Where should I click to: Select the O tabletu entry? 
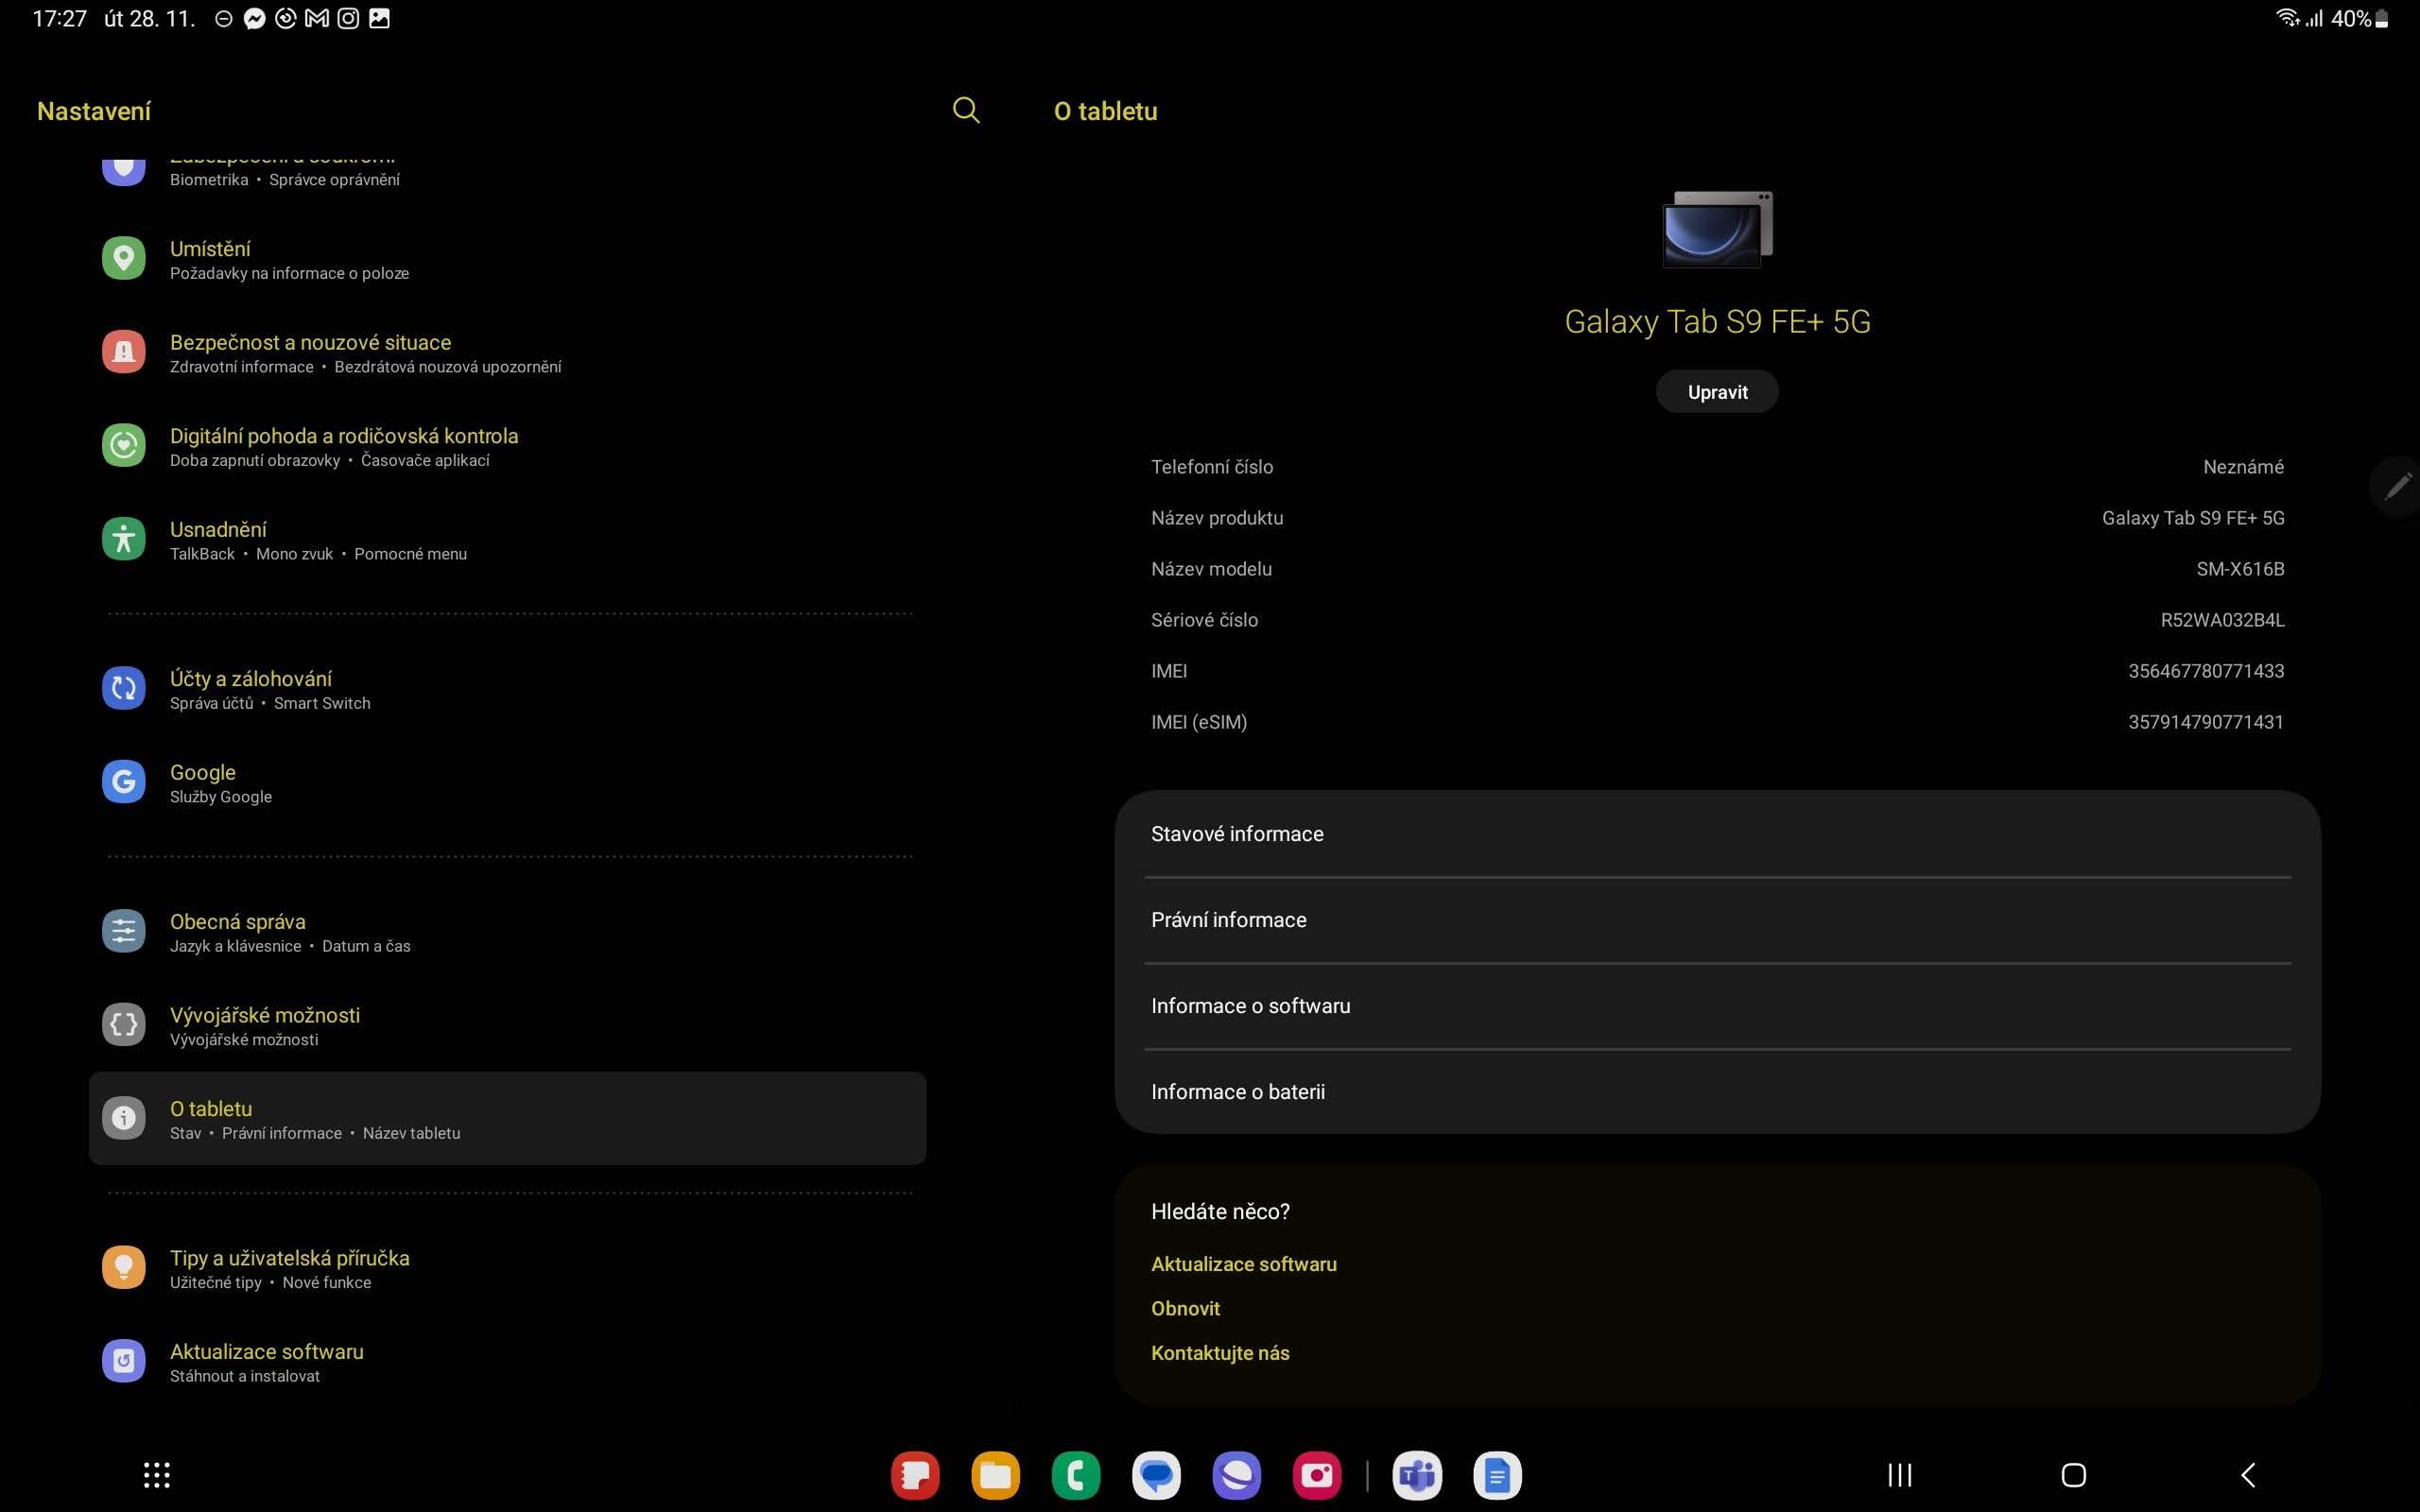click(507, 1118)
